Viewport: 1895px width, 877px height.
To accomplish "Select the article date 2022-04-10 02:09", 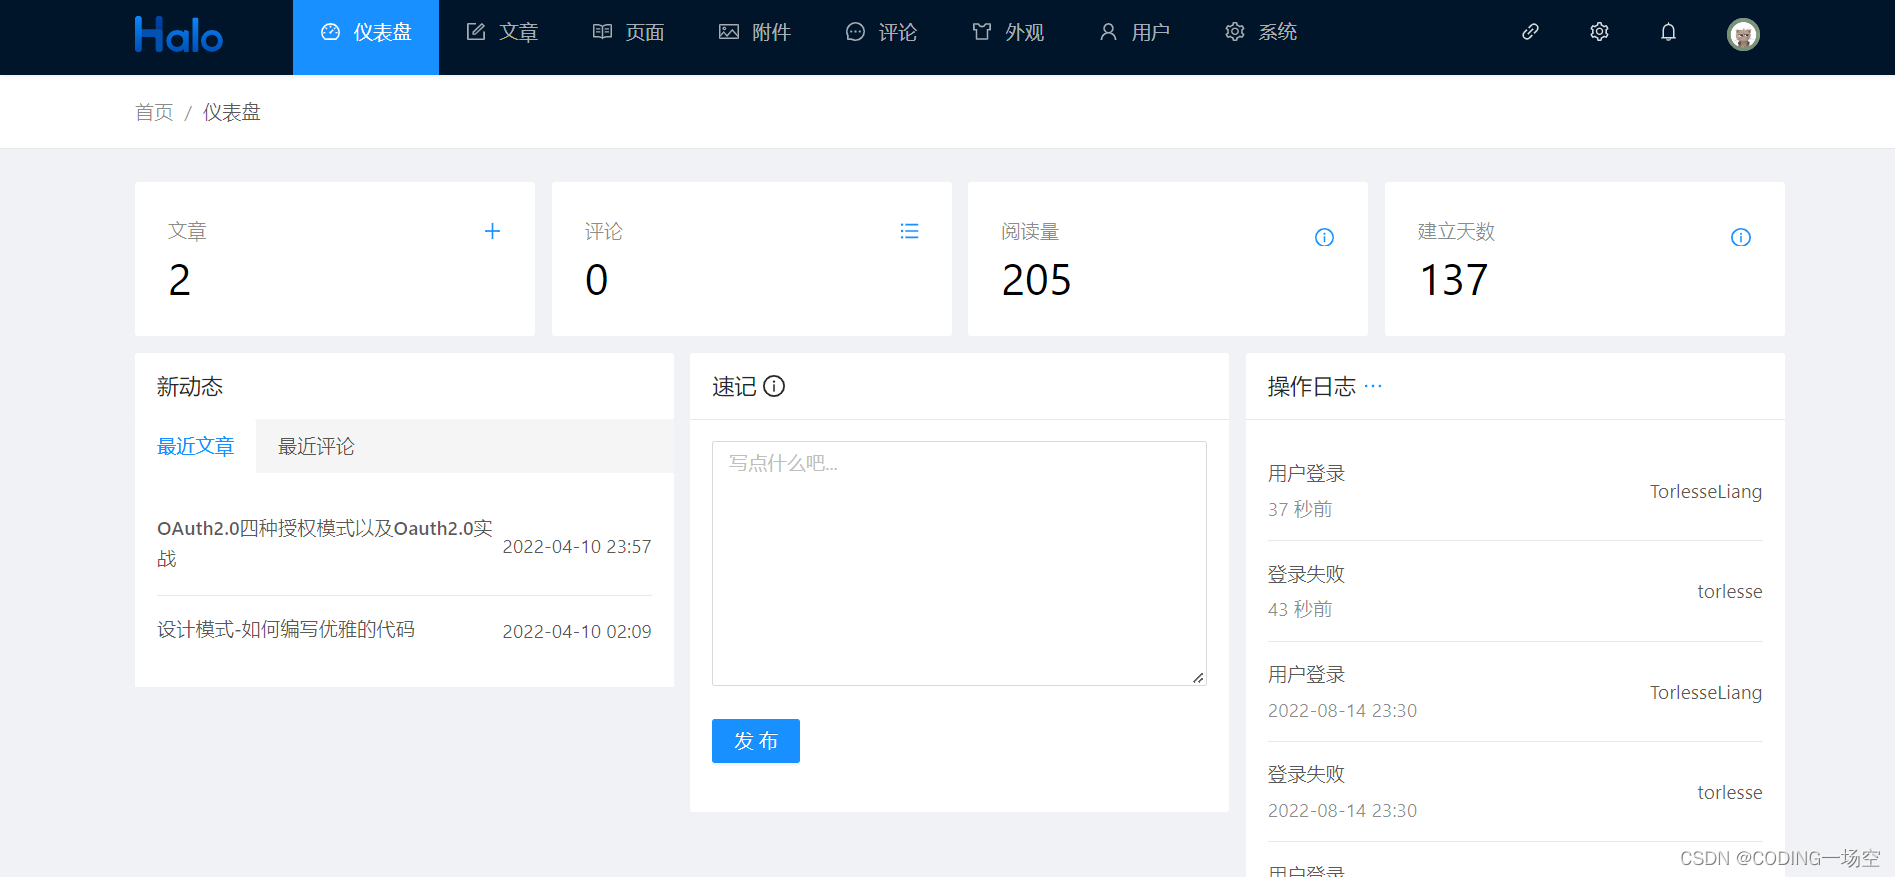I will tap(577, 632).
